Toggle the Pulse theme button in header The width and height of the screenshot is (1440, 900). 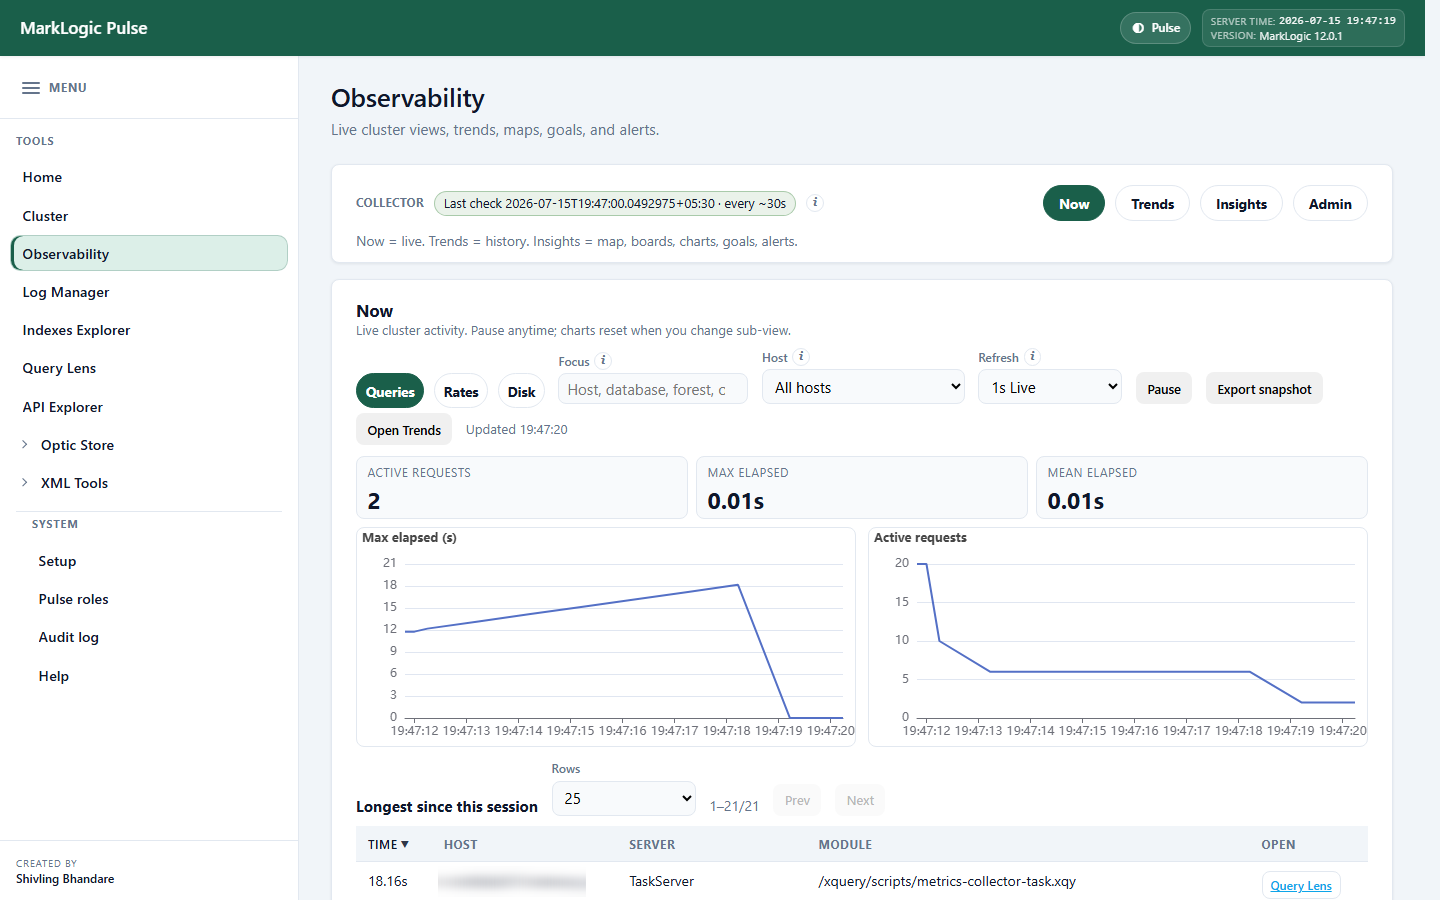click(1156, 28)
